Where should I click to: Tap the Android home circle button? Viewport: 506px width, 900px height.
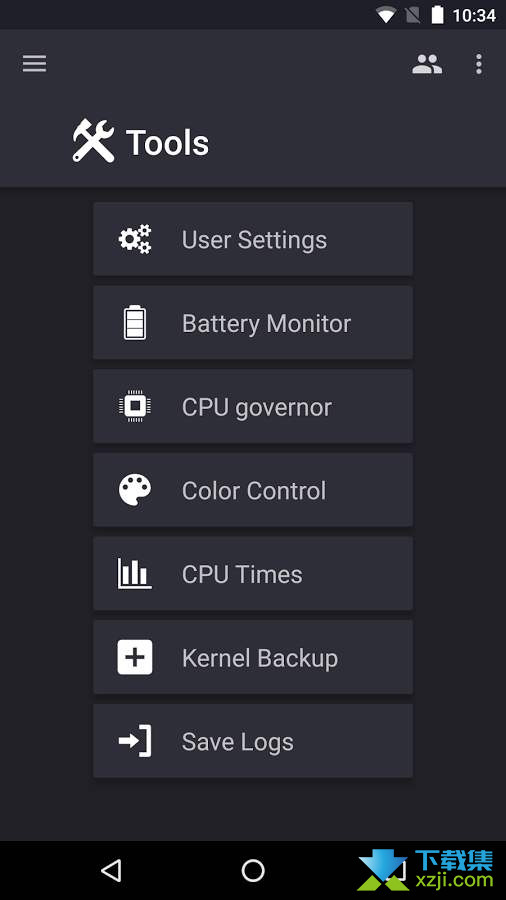tap(253, 870)
